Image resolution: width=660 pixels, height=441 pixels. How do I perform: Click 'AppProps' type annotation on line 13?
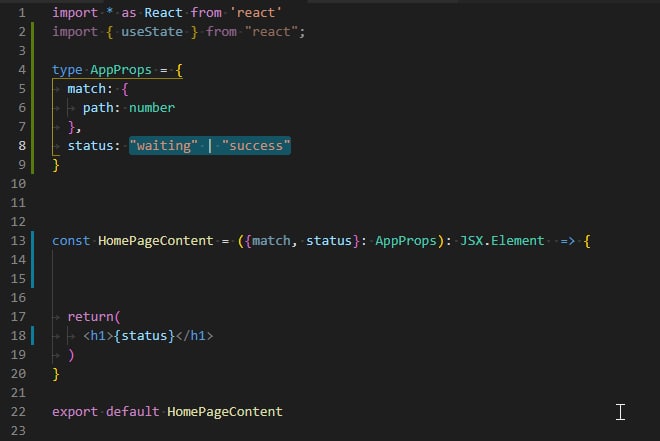click(x=406, y=241)
